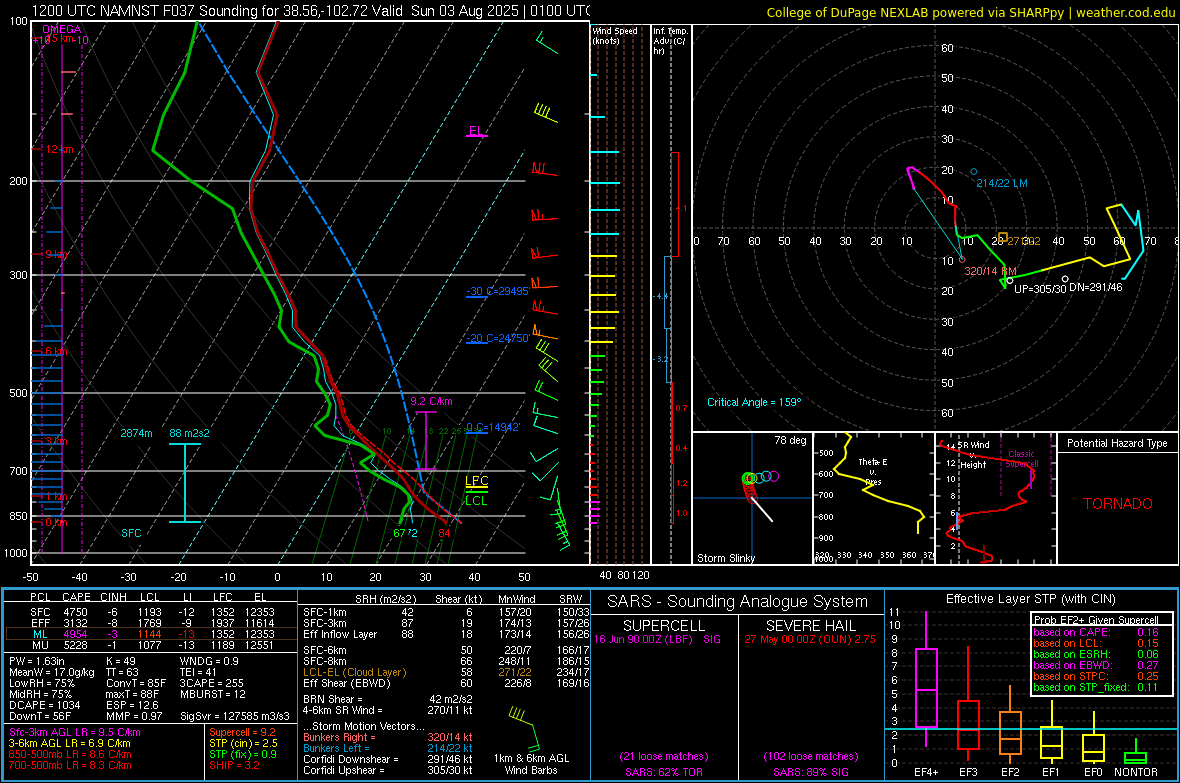1180x783 pixels.
Task: Click the yellow LFC label on skew-T
Action: pyautogui.click(x=476, y=481)
